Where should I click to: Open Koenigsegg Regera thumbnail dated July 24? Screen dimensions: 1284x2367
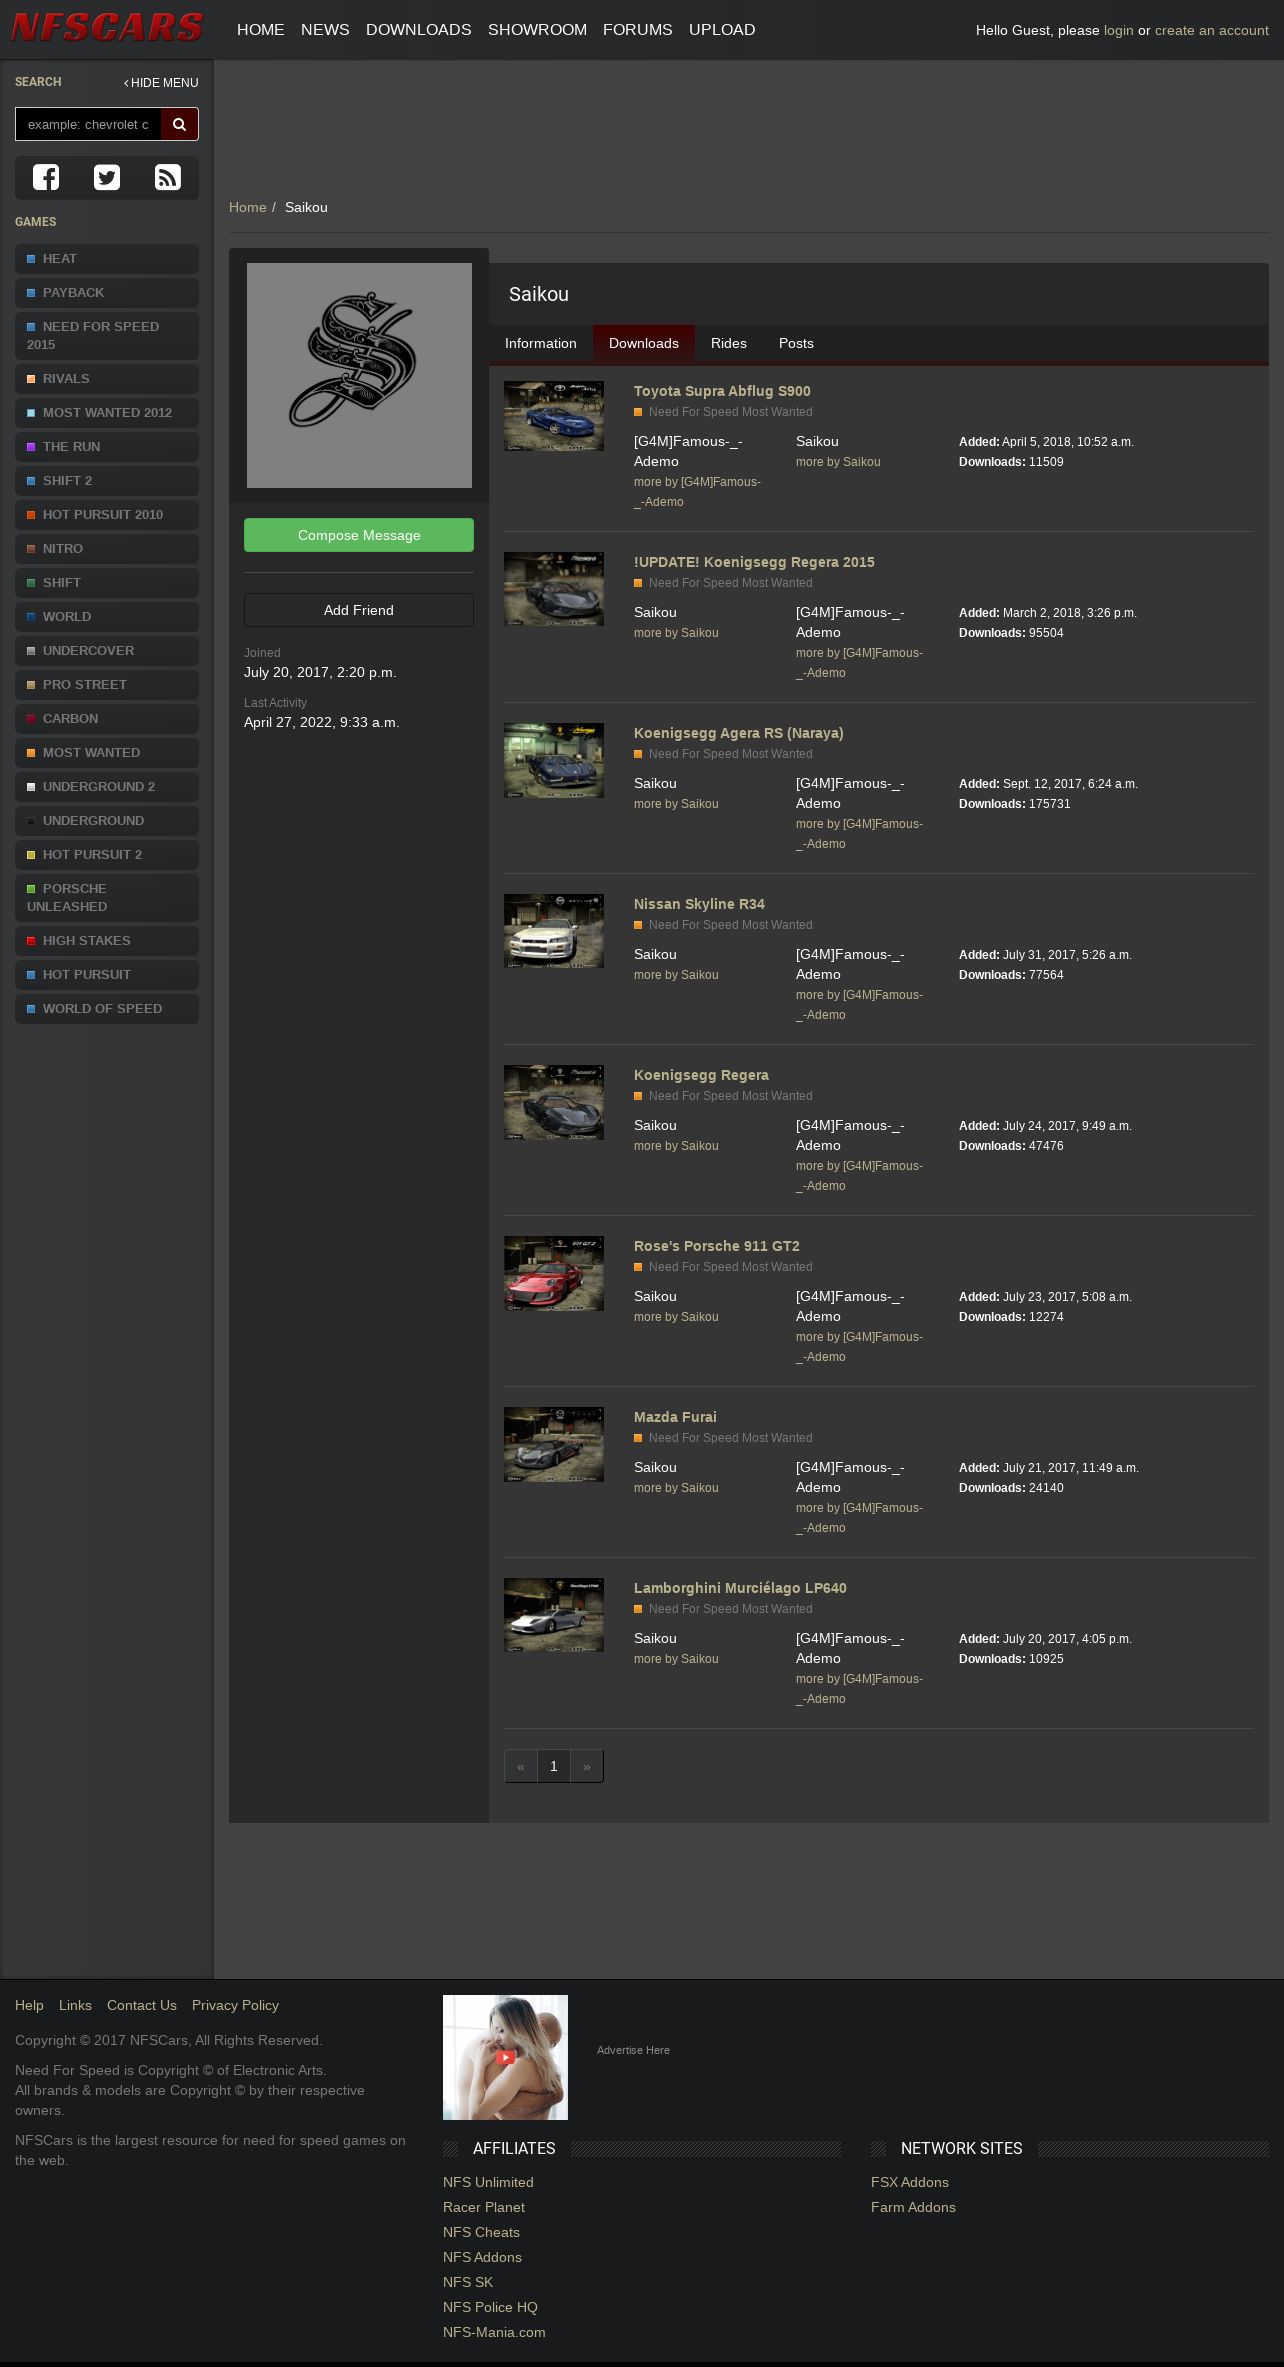(554, 1103)
